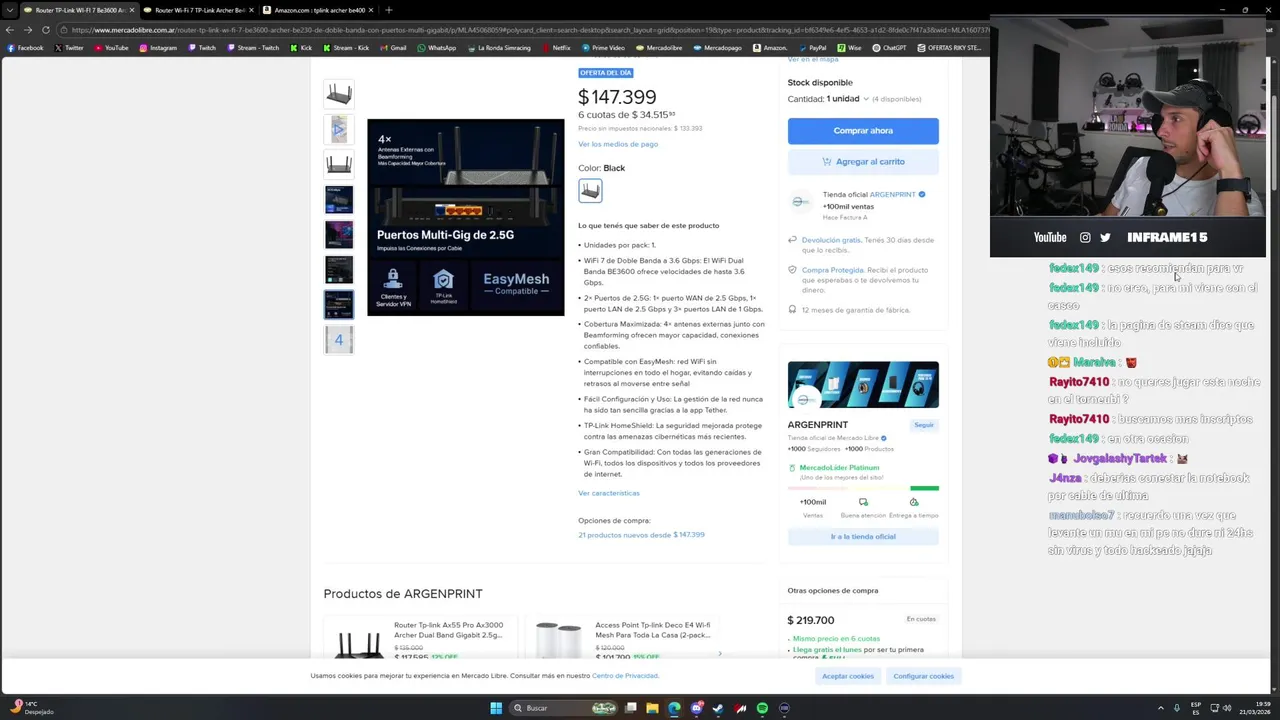1280x720 pixels.
Task: Open the Wise bookmark
Action: click(849, 48)
